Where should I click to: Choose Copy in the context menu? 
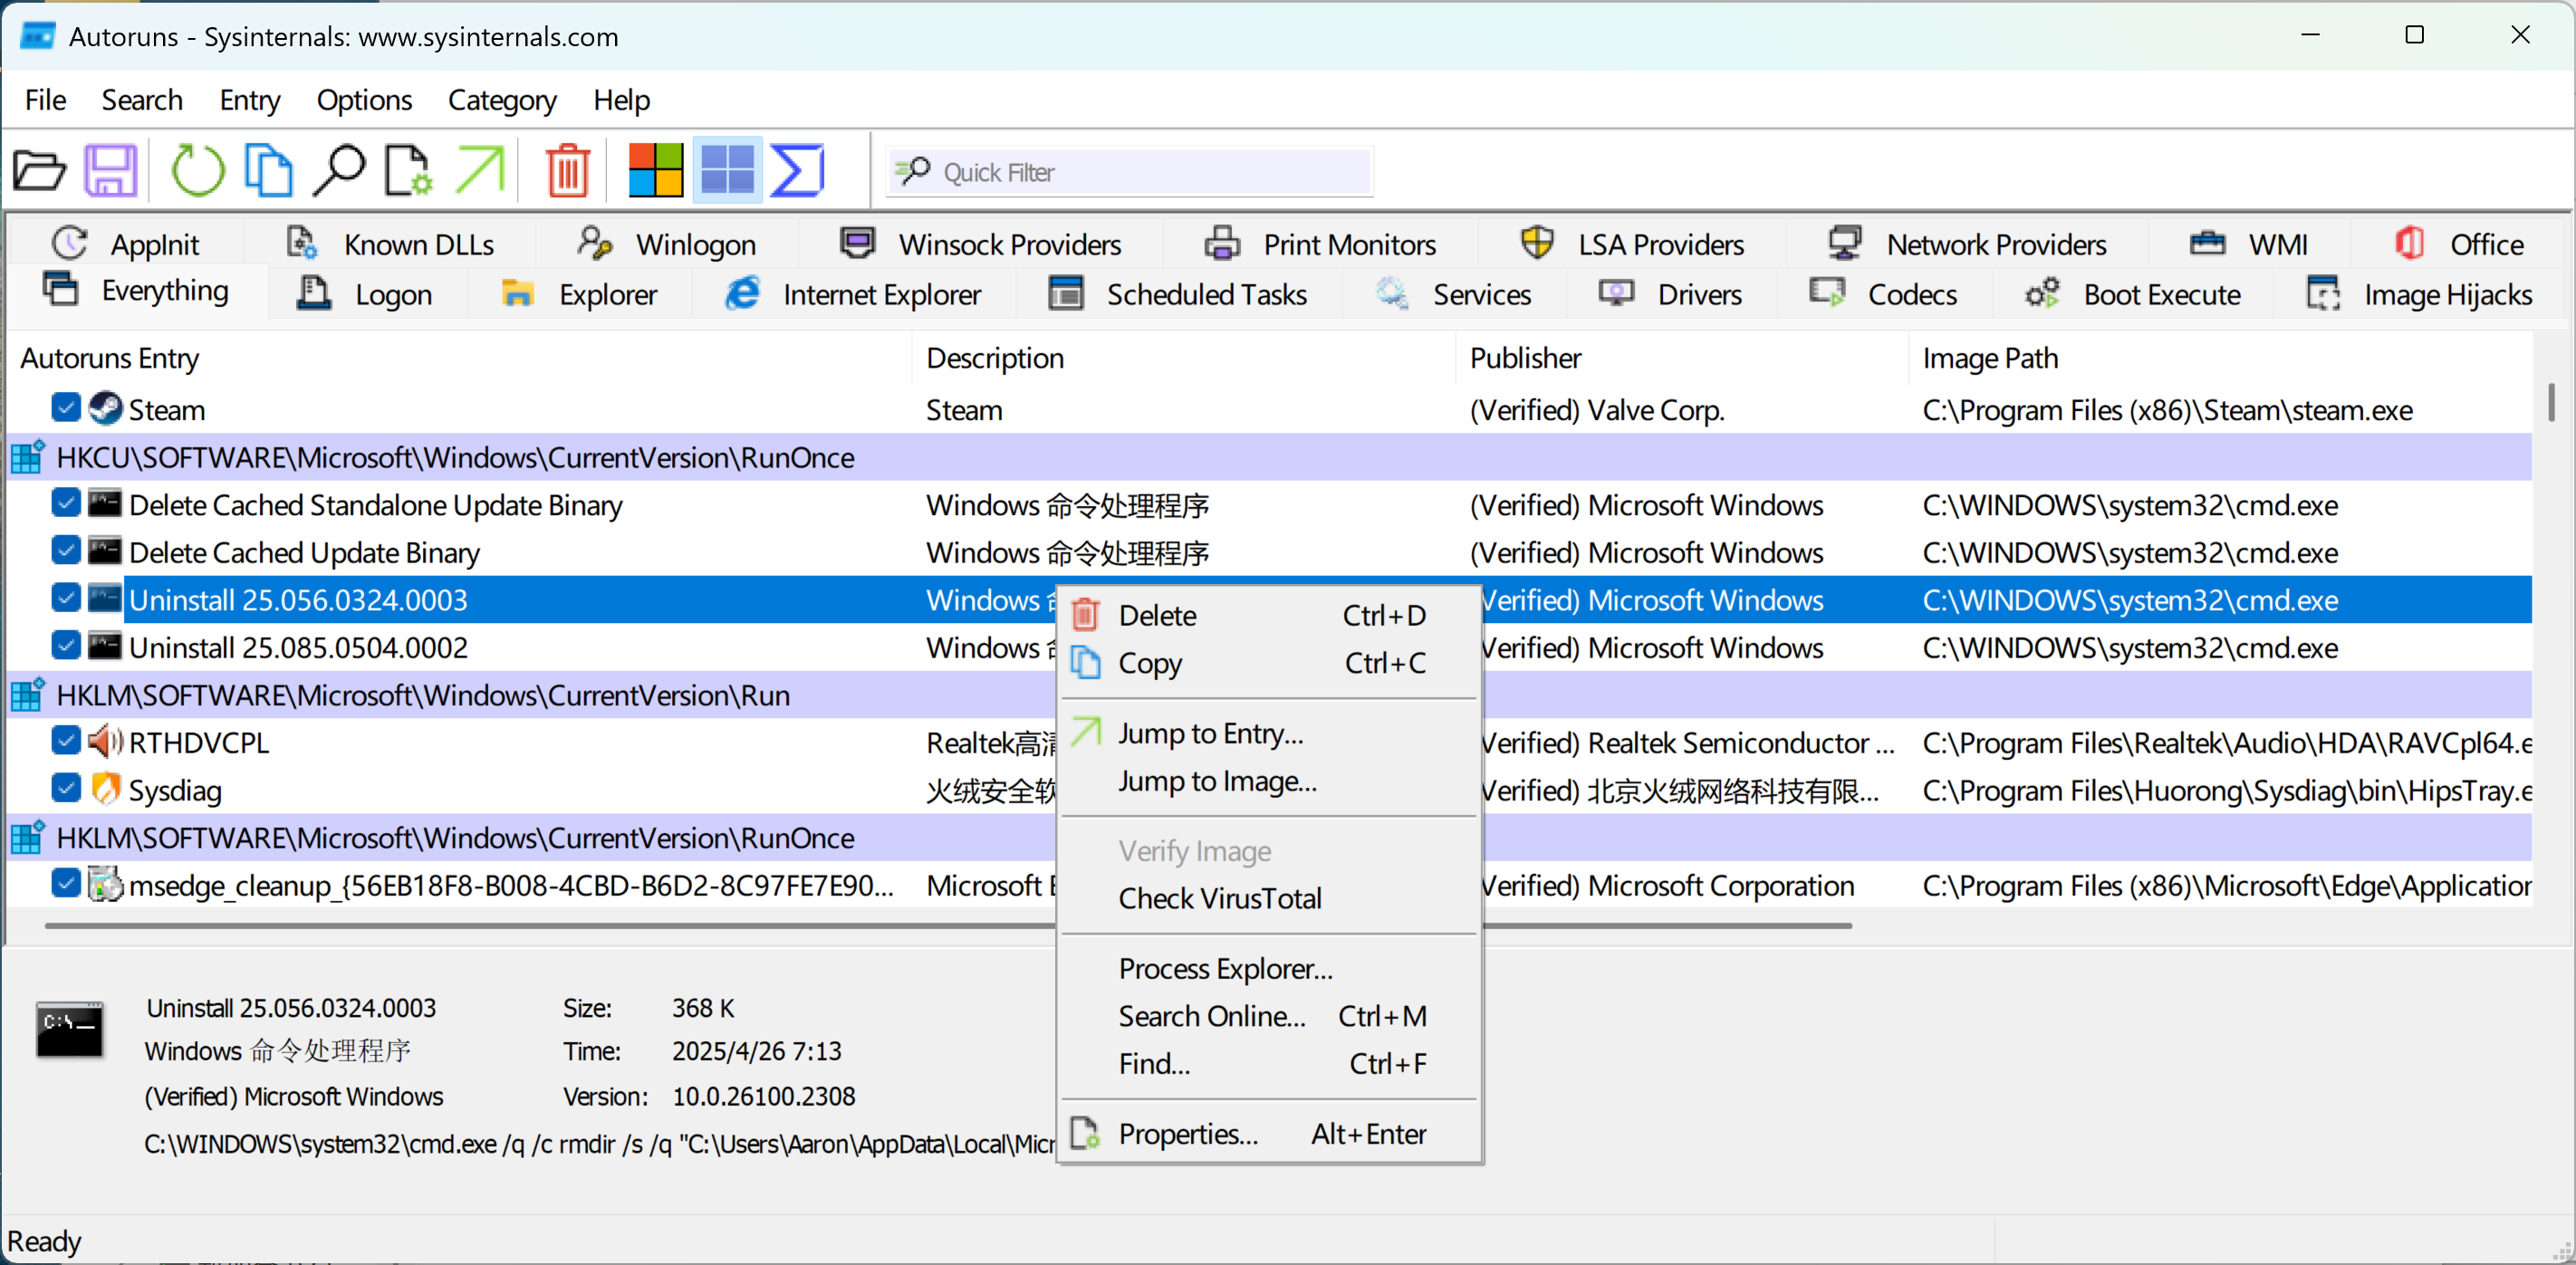(x=1268, y=663)
